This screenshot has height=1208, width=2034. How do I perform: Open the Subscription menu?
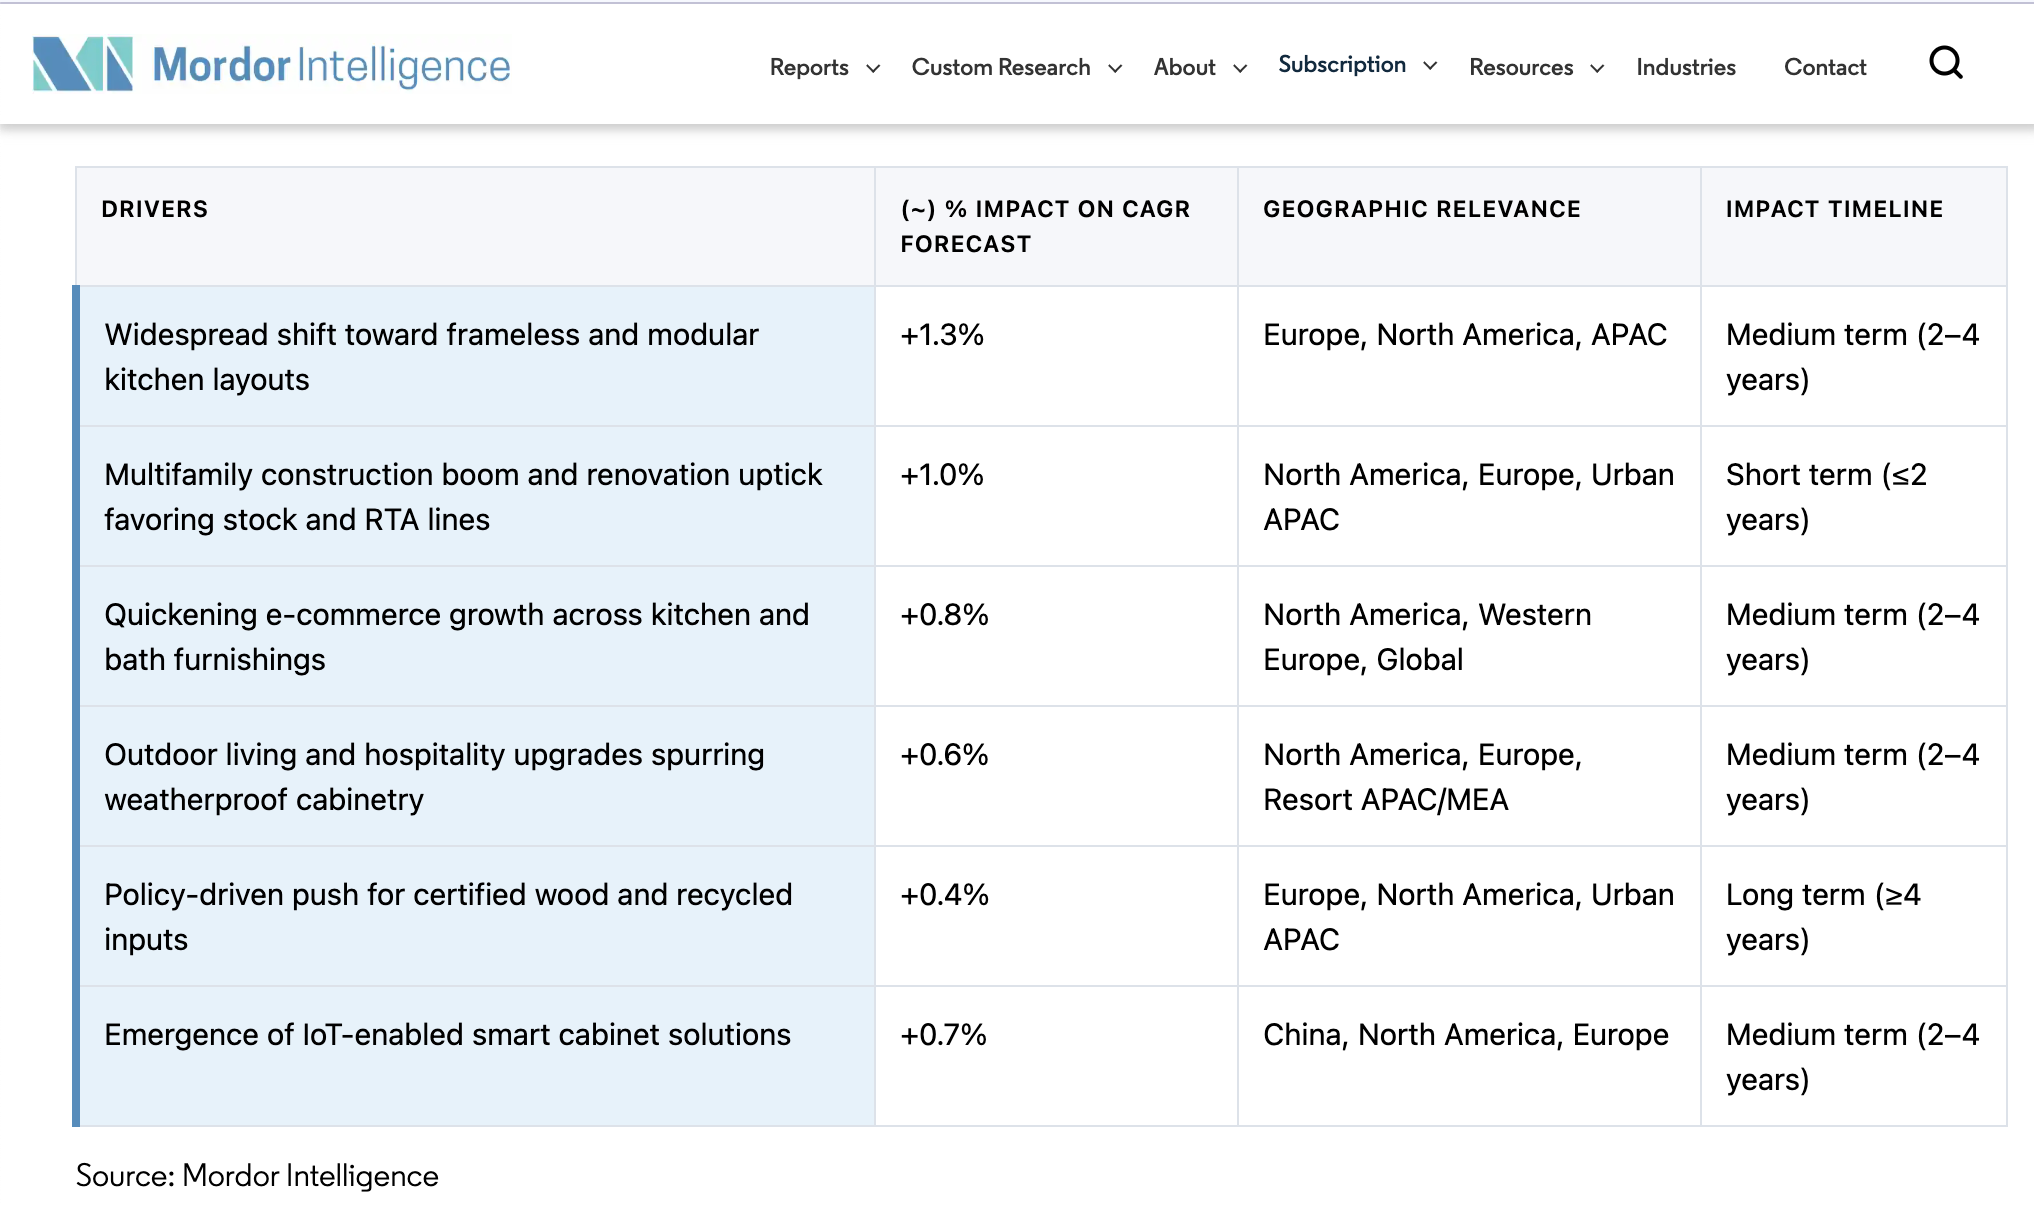(1342, 64)
